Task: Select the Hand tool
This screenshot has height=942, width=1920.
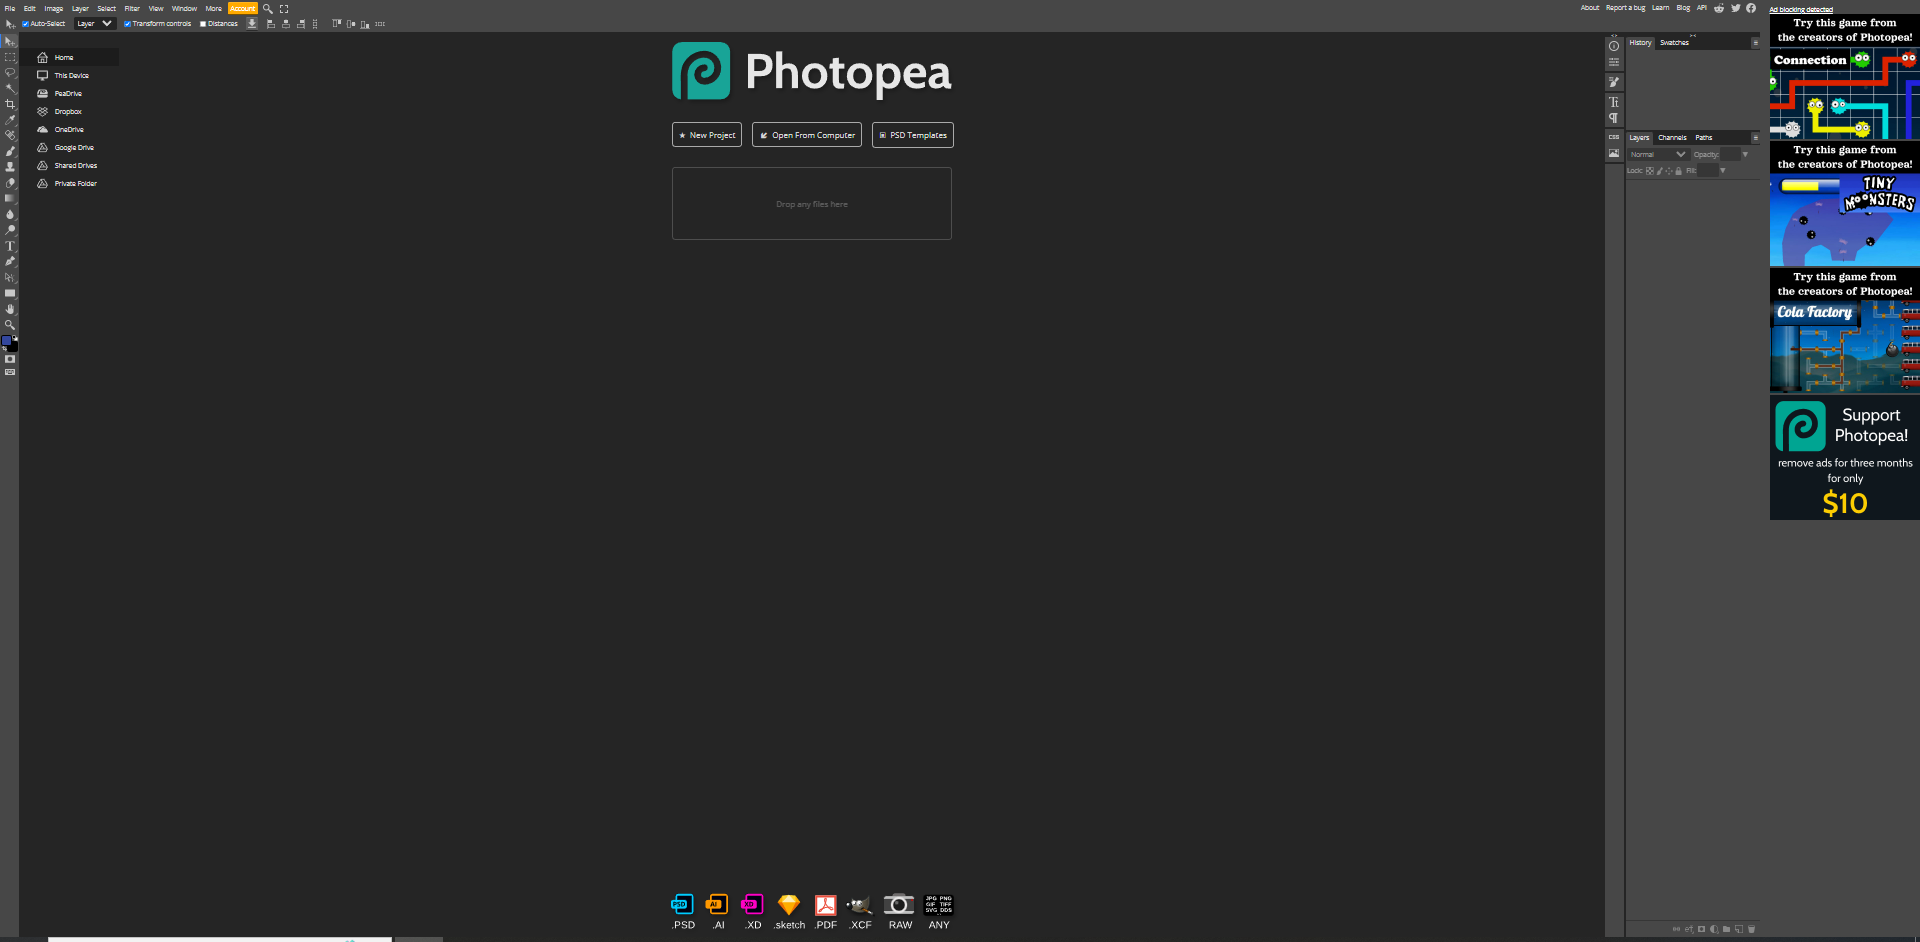Action: coord(10,309)
